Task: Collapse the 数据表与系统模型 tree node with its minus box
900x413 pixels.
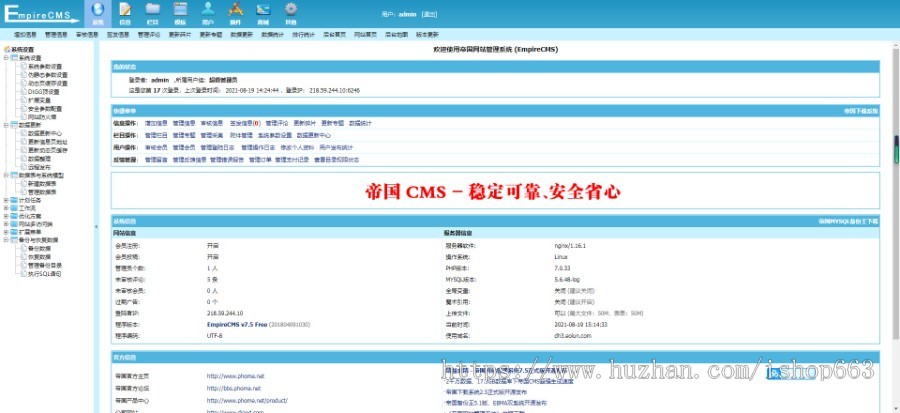Action: click(x=6, y=175)
